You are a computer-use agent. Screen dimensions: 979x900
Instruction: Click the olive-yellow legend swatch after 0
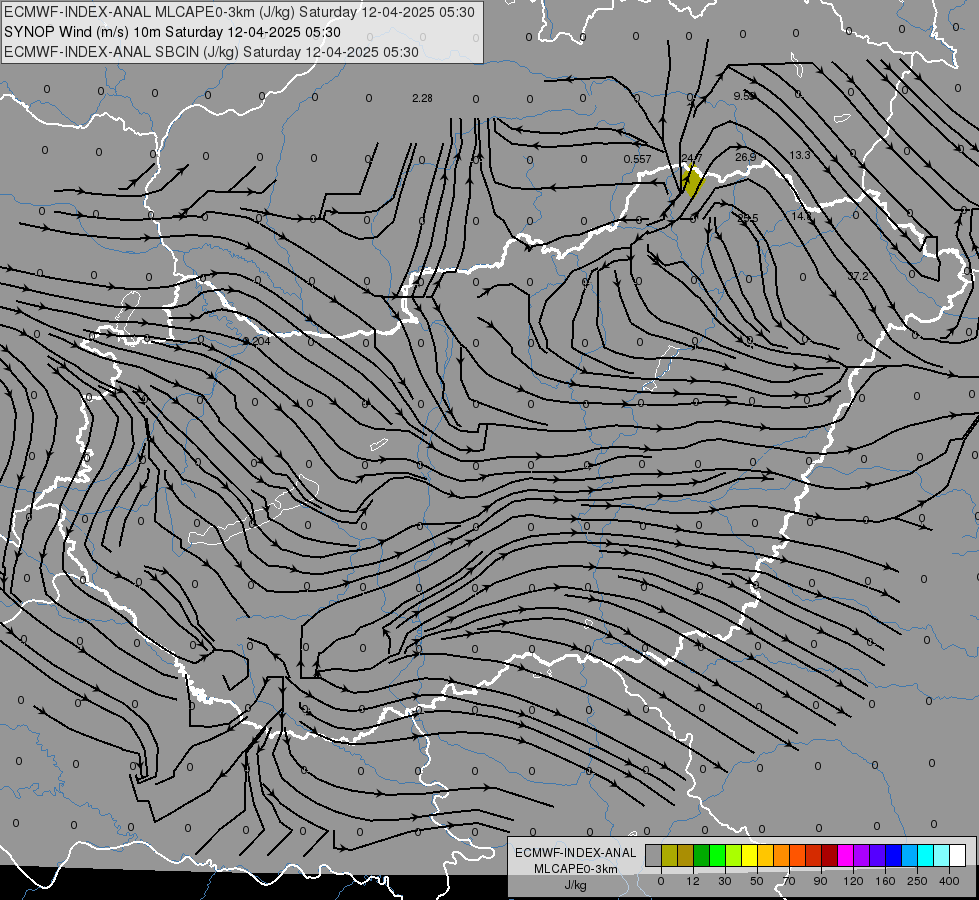669,855
